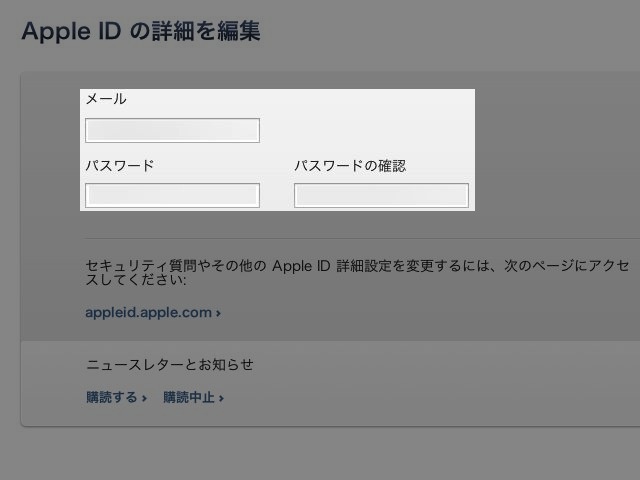Click the Apple ID の詳細を編集 page heading
The height and width of the screenshot is (480, 640).
point(141,31)
